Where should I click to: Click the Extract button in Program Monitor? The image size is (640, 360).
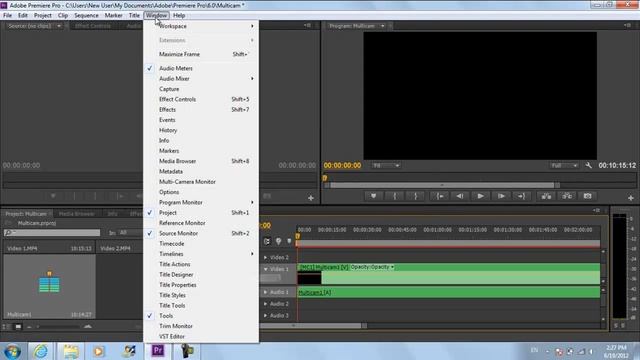(567, 196)
